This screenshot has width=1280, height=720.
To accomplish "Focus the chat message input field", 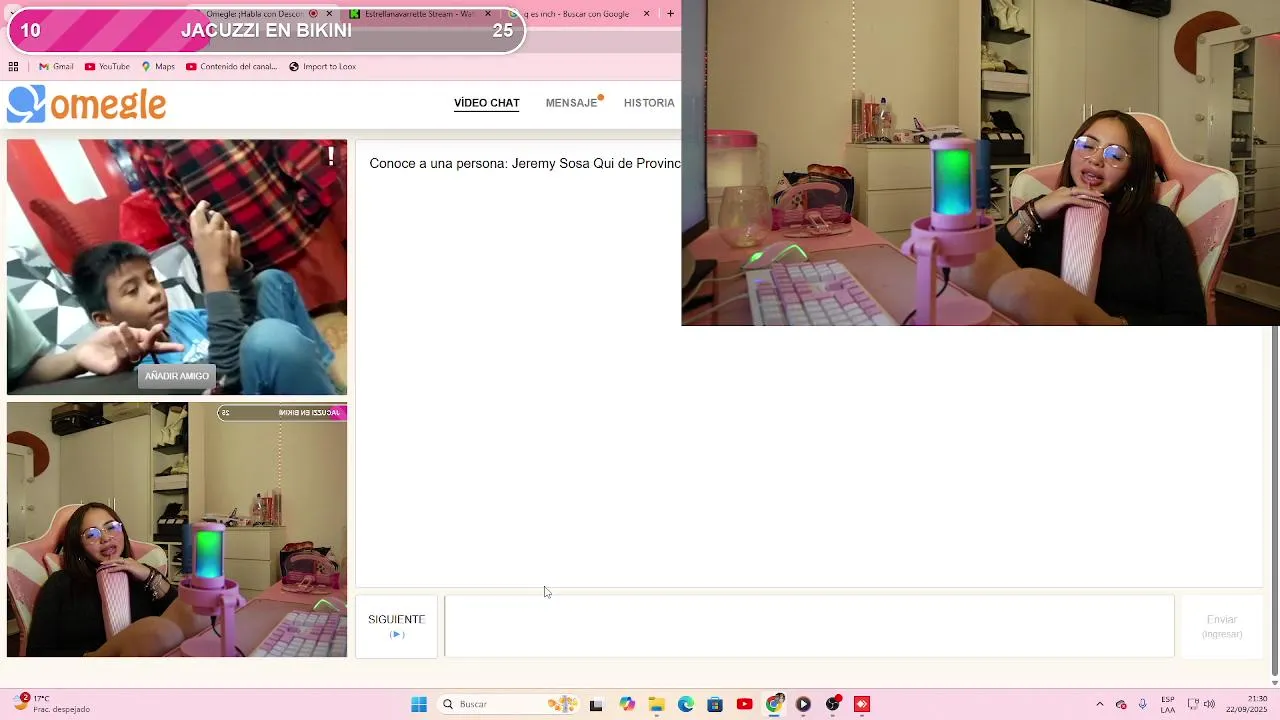I will [x=809, y=626].
